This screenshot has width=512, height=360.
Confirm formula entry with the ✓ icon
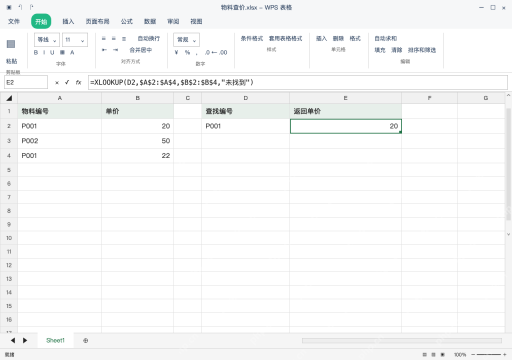67,82
